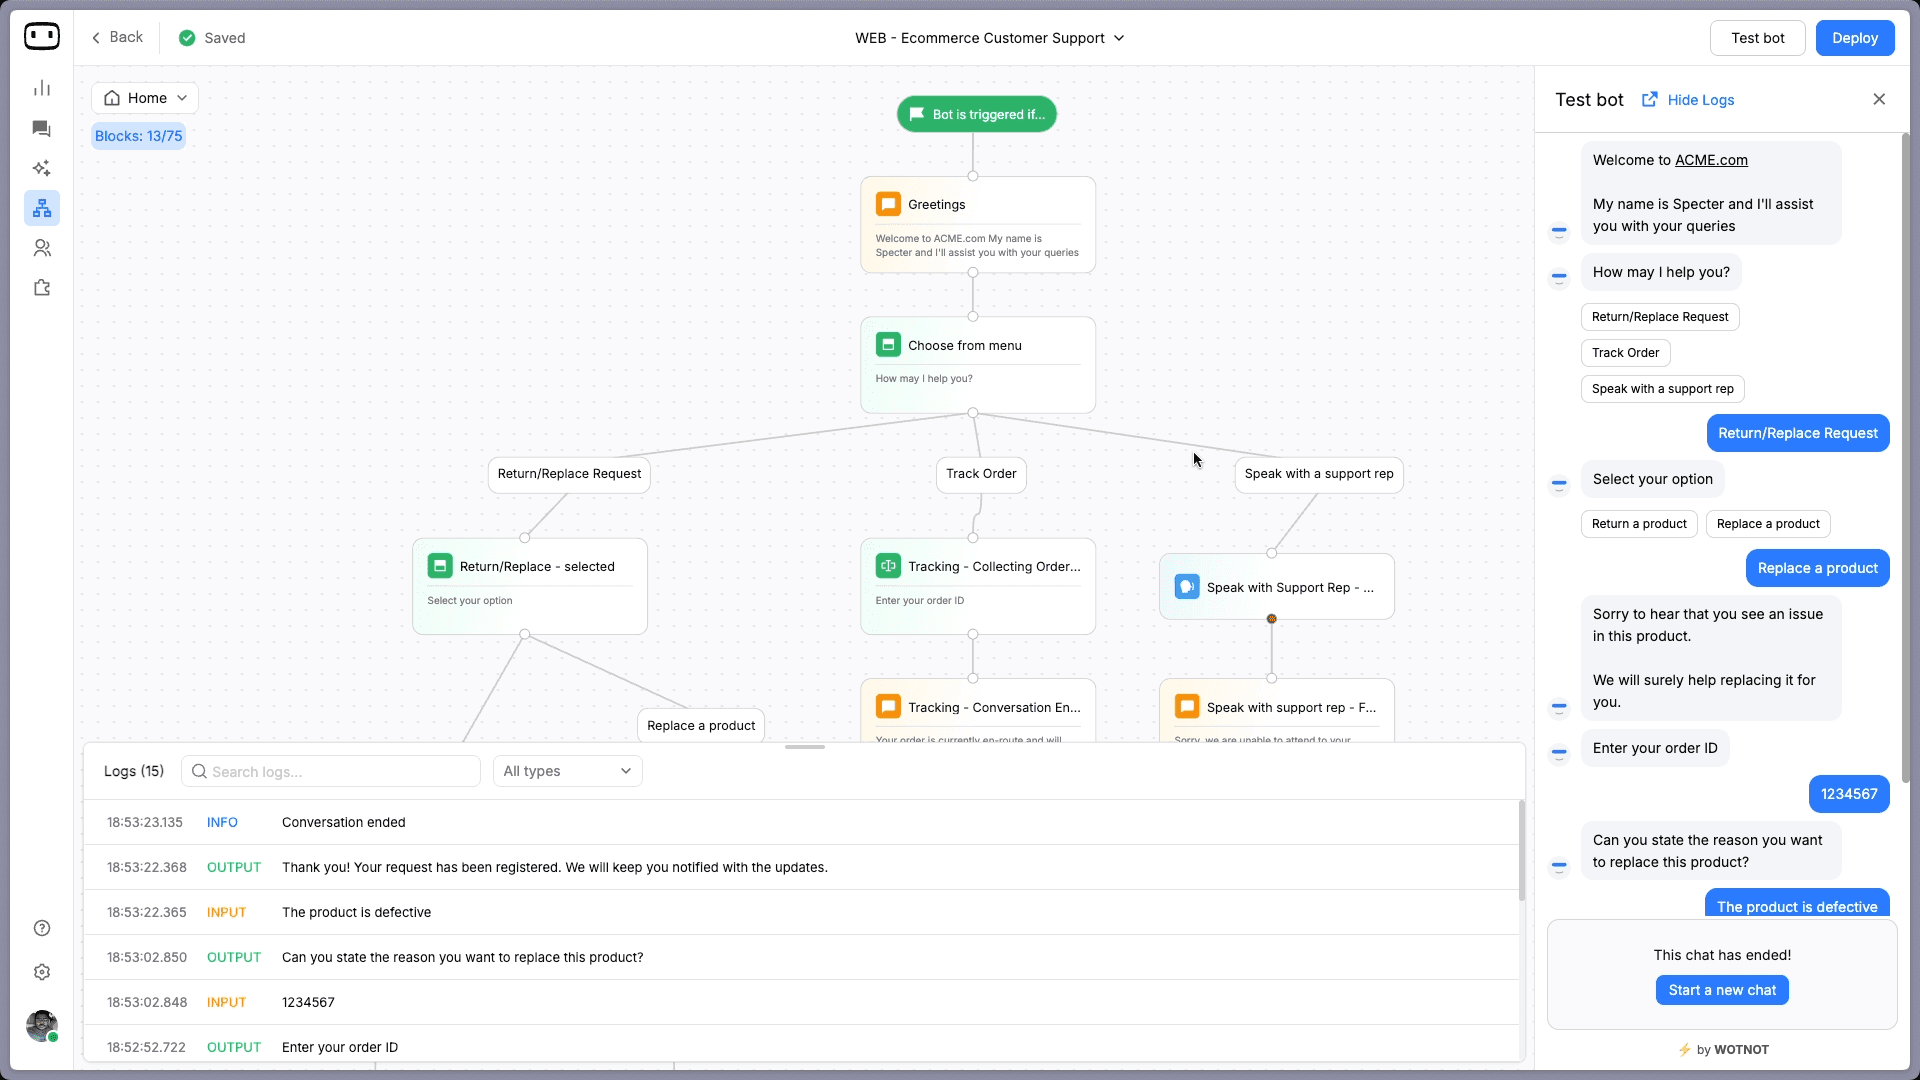Open settings gear in sidebar

click(x=42, y=972)
